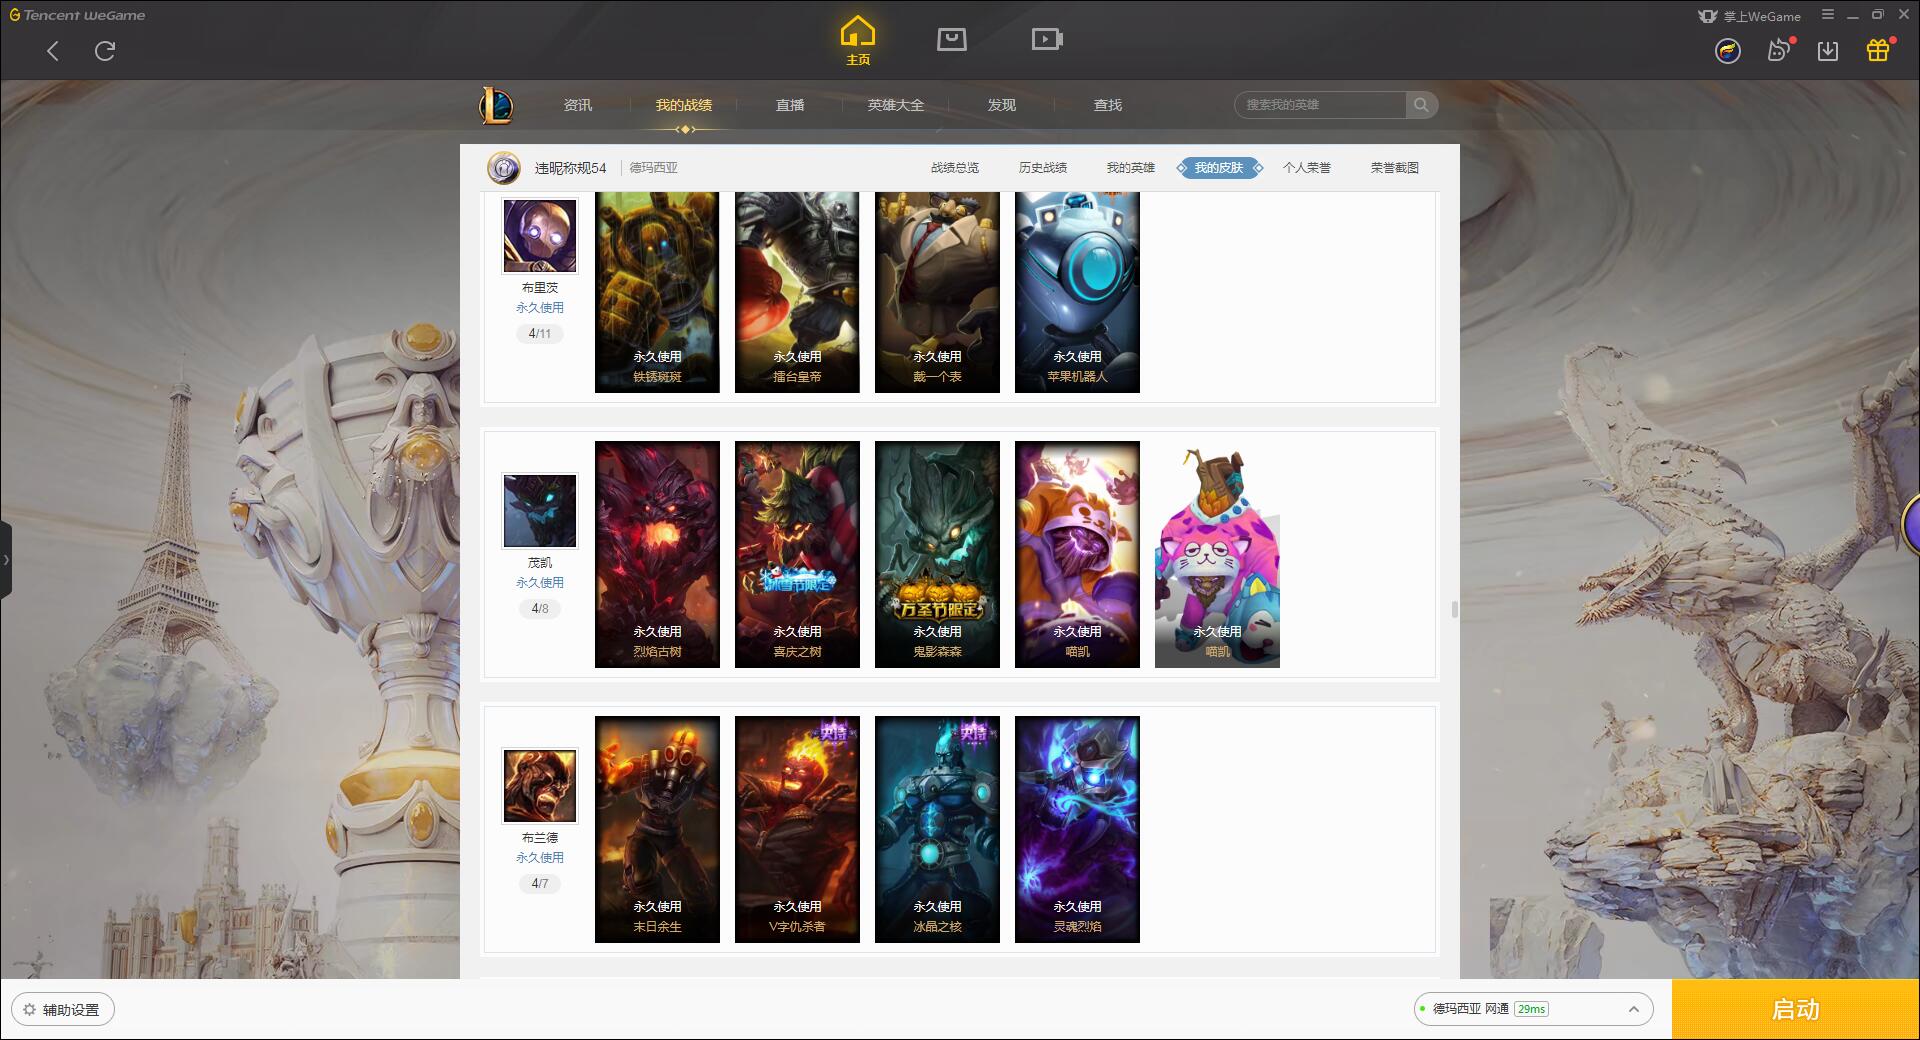Click the skin list scrollbar handle
This screenshot has height=1040, width=1920.
[x=1454, y=609]
